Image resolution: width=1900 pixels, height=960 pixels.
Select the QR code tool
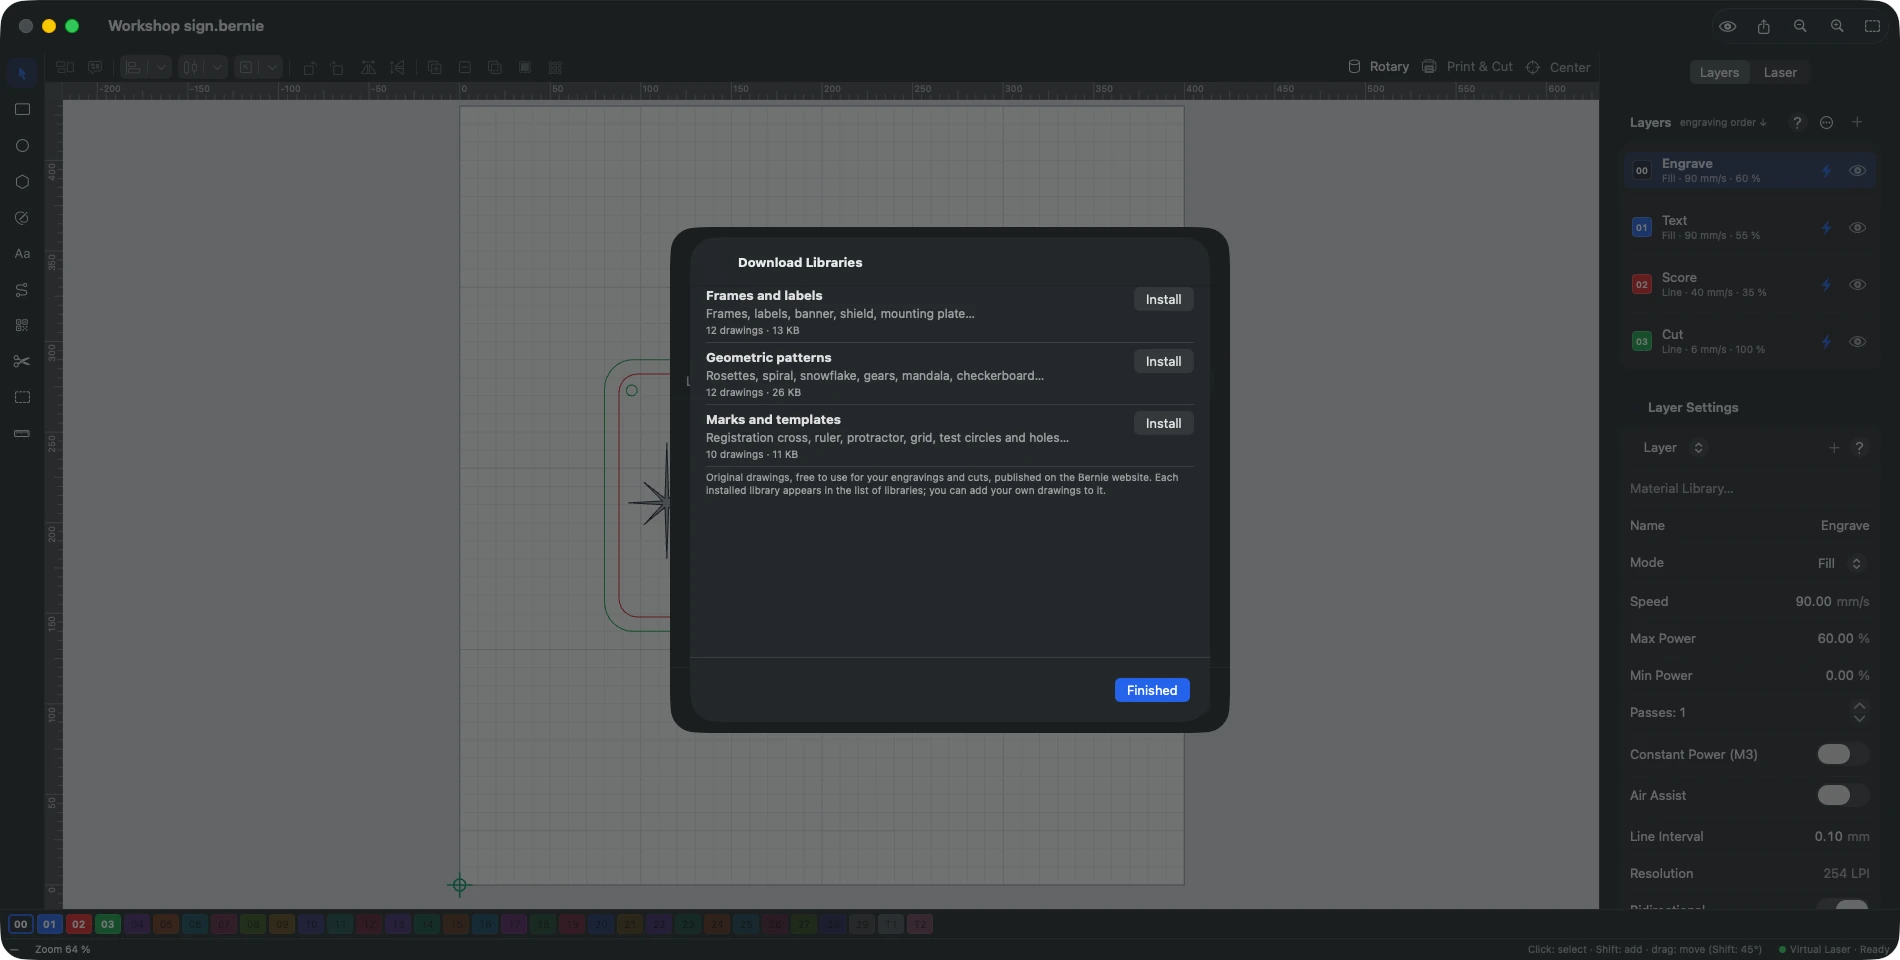pos(22,325)
